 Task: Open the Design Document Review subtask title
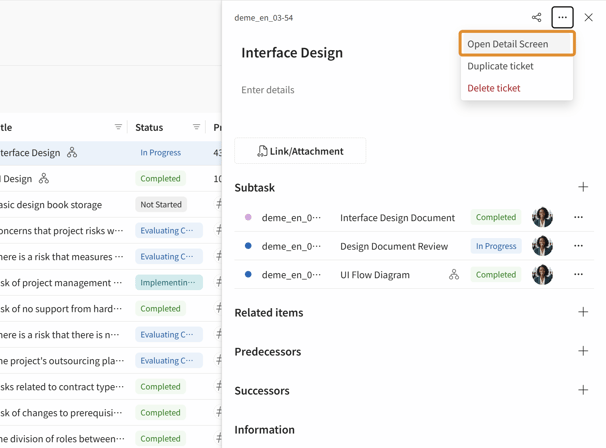[394, 246]
